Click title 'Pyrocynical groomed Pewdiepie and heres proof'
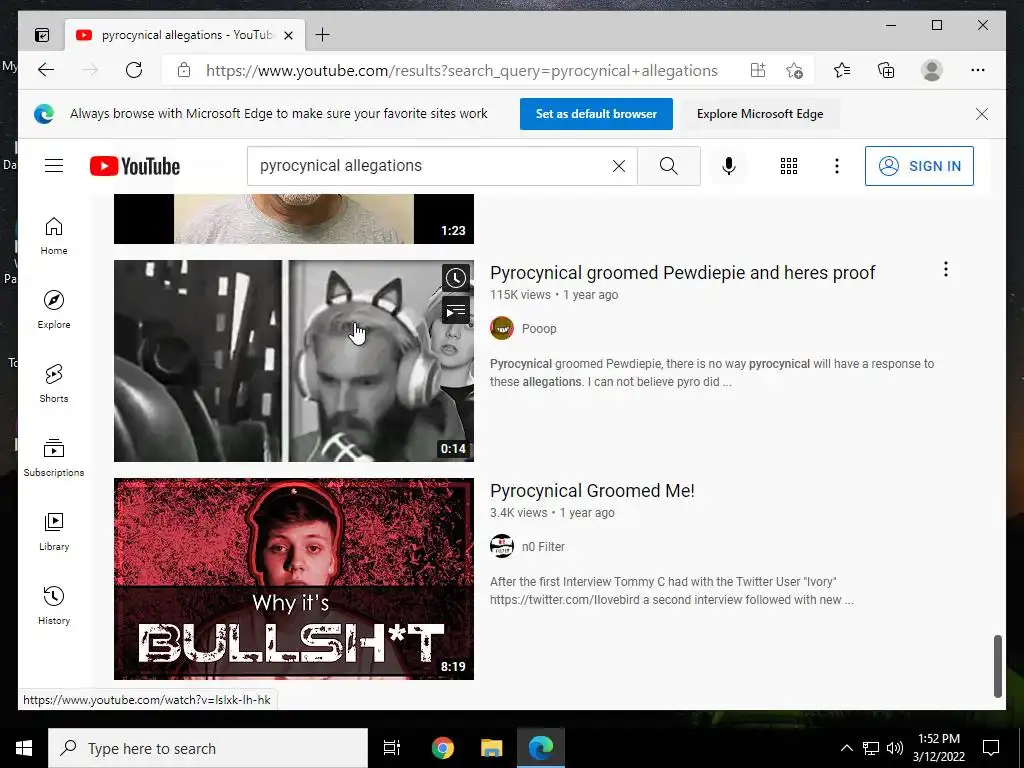Viewport: 1024px width, 768px height. coord(682,272)
